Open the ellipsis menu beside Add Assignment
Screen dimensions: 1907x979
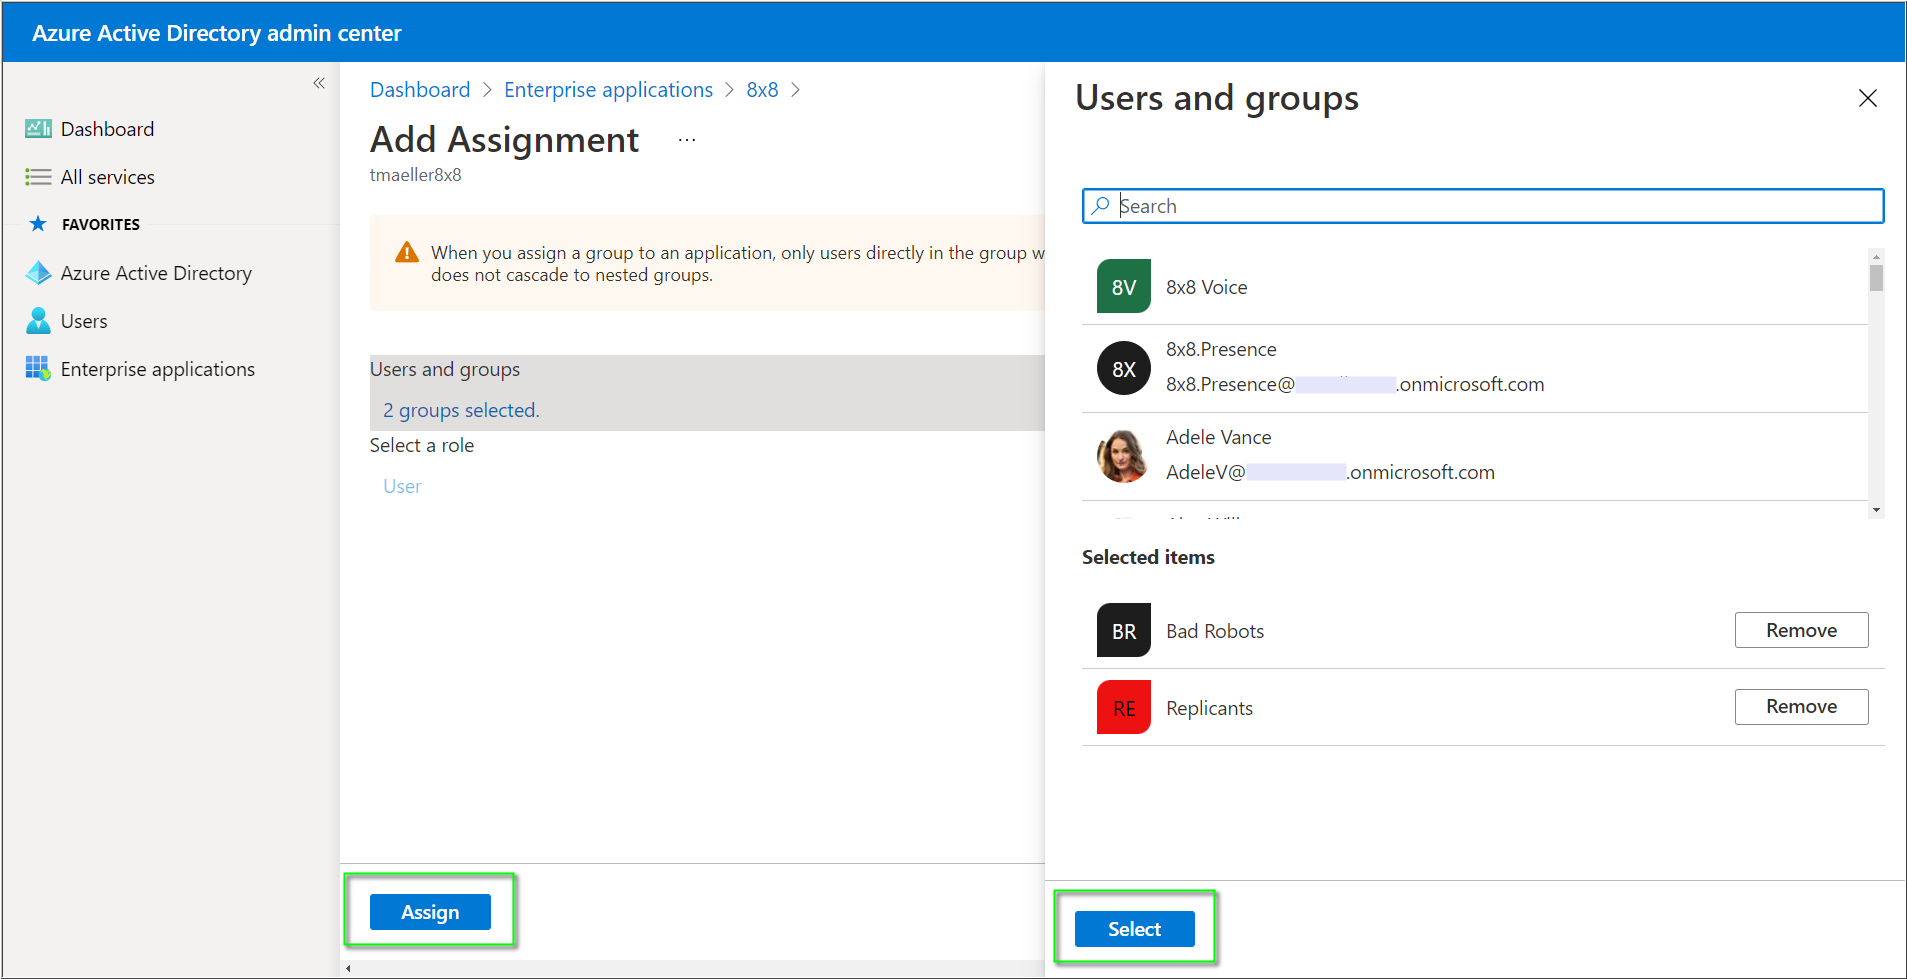point(687,141)
